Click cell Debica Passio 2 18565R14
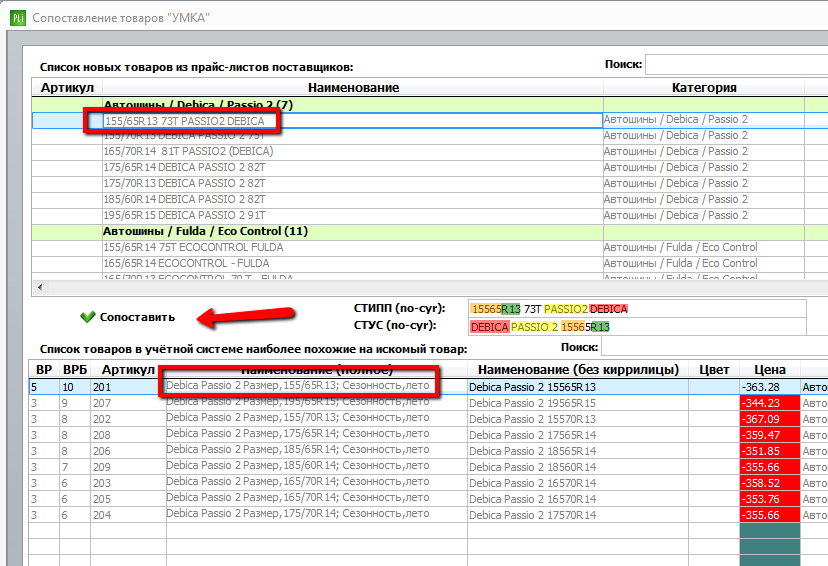This screenshot has height=566, width=828. pos(578,451)
